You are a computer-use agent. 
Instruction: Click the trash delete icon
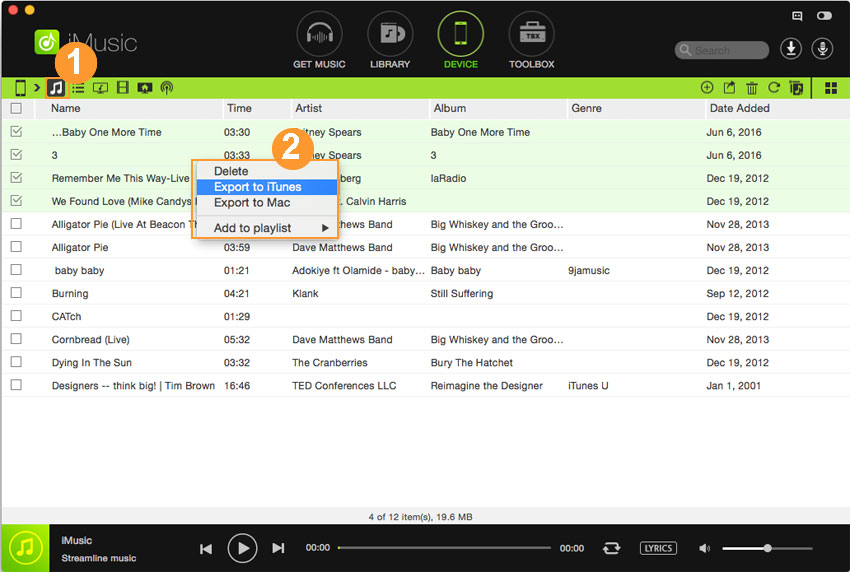pos(752,87)
